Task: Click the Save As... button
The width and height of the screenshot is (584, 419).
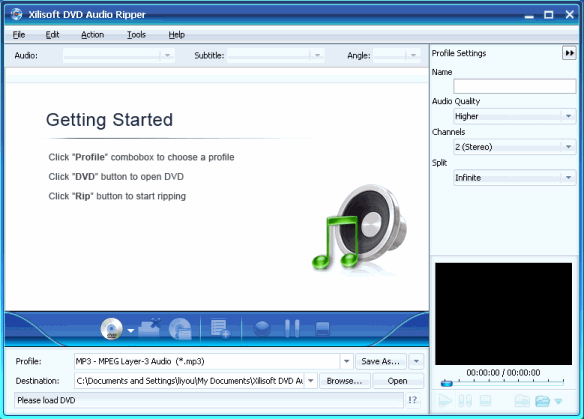Action: [381, 361]
